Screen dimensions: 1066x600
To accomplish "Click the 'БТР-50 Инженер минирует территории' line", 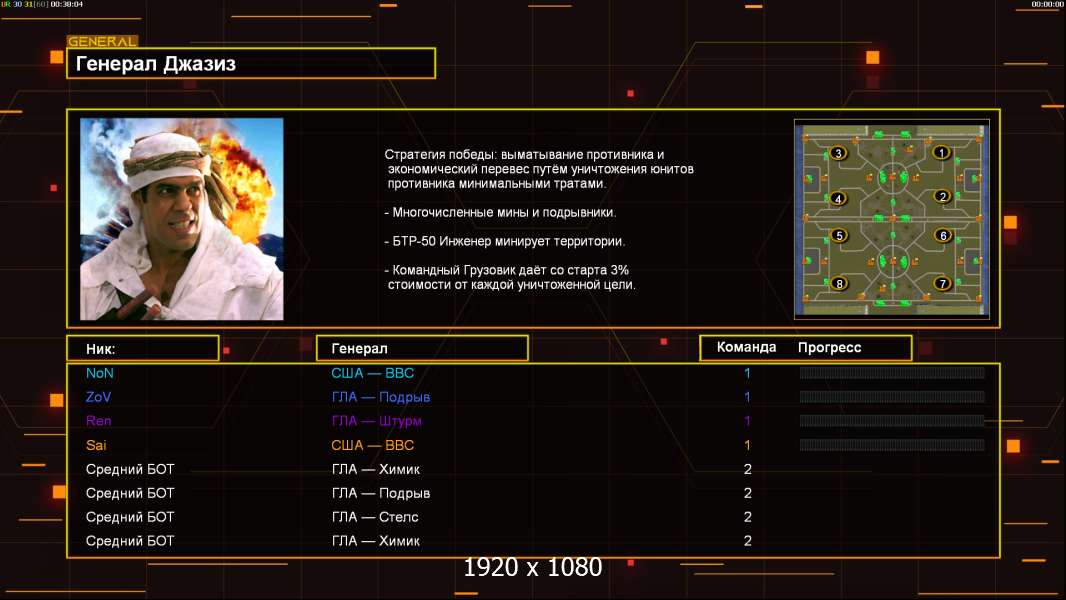I will [504, 241].
